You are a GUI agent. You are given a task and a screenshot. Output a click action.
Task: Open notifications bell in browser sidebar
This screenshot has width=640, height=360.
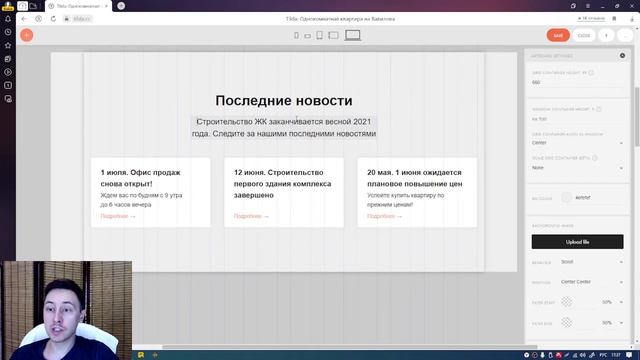coord(8,19)
